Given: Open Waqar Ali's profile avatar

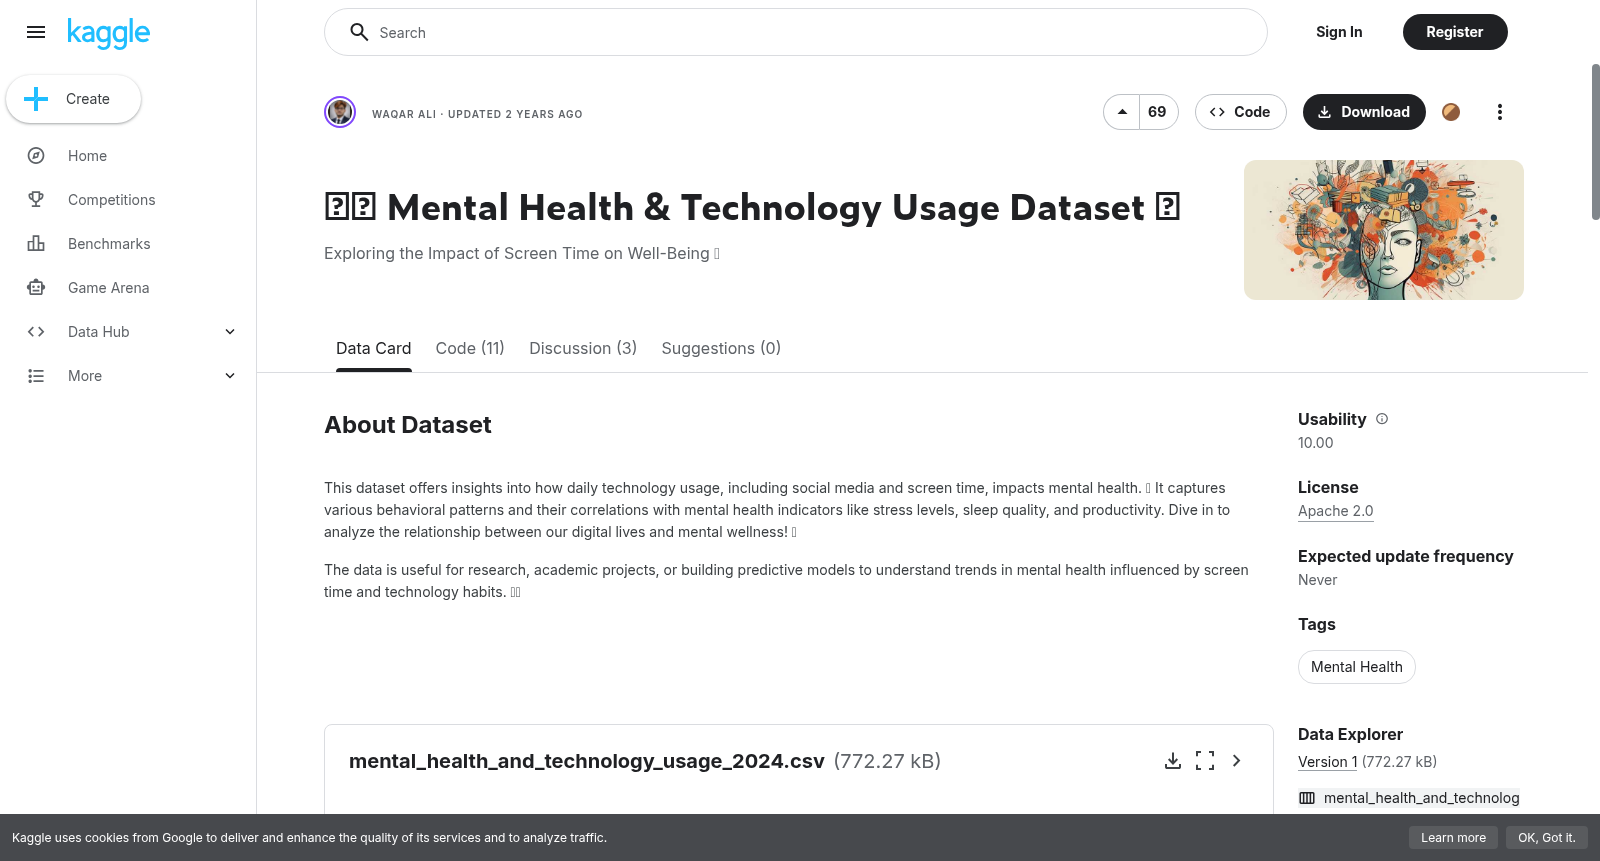Looking at the screenshot, I should (x=340, y=112).
